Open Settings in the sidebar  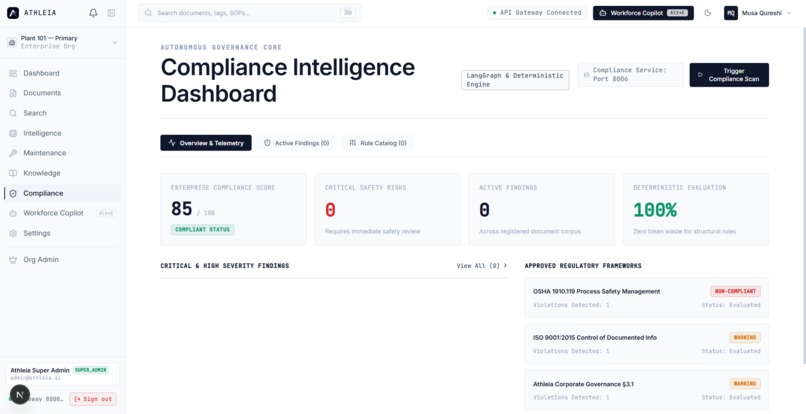pos(63,233)
